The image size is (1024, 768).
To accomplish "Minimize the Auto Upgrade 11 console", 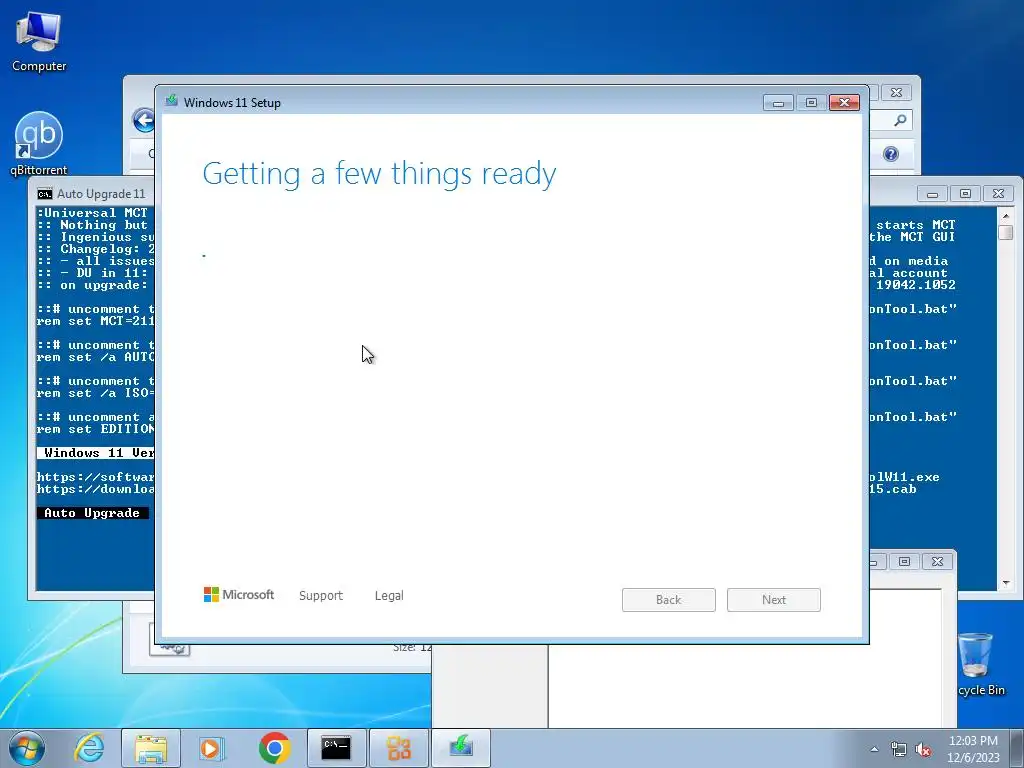I will [933, 194].
